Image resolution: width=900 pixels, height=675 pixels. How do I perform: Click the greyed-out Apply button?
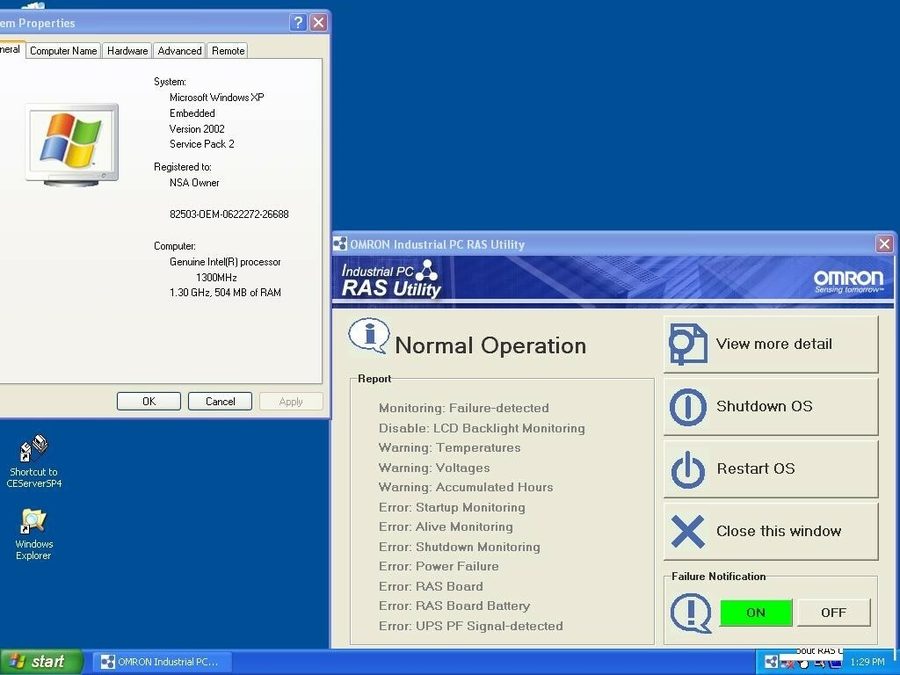click(291, 401)
